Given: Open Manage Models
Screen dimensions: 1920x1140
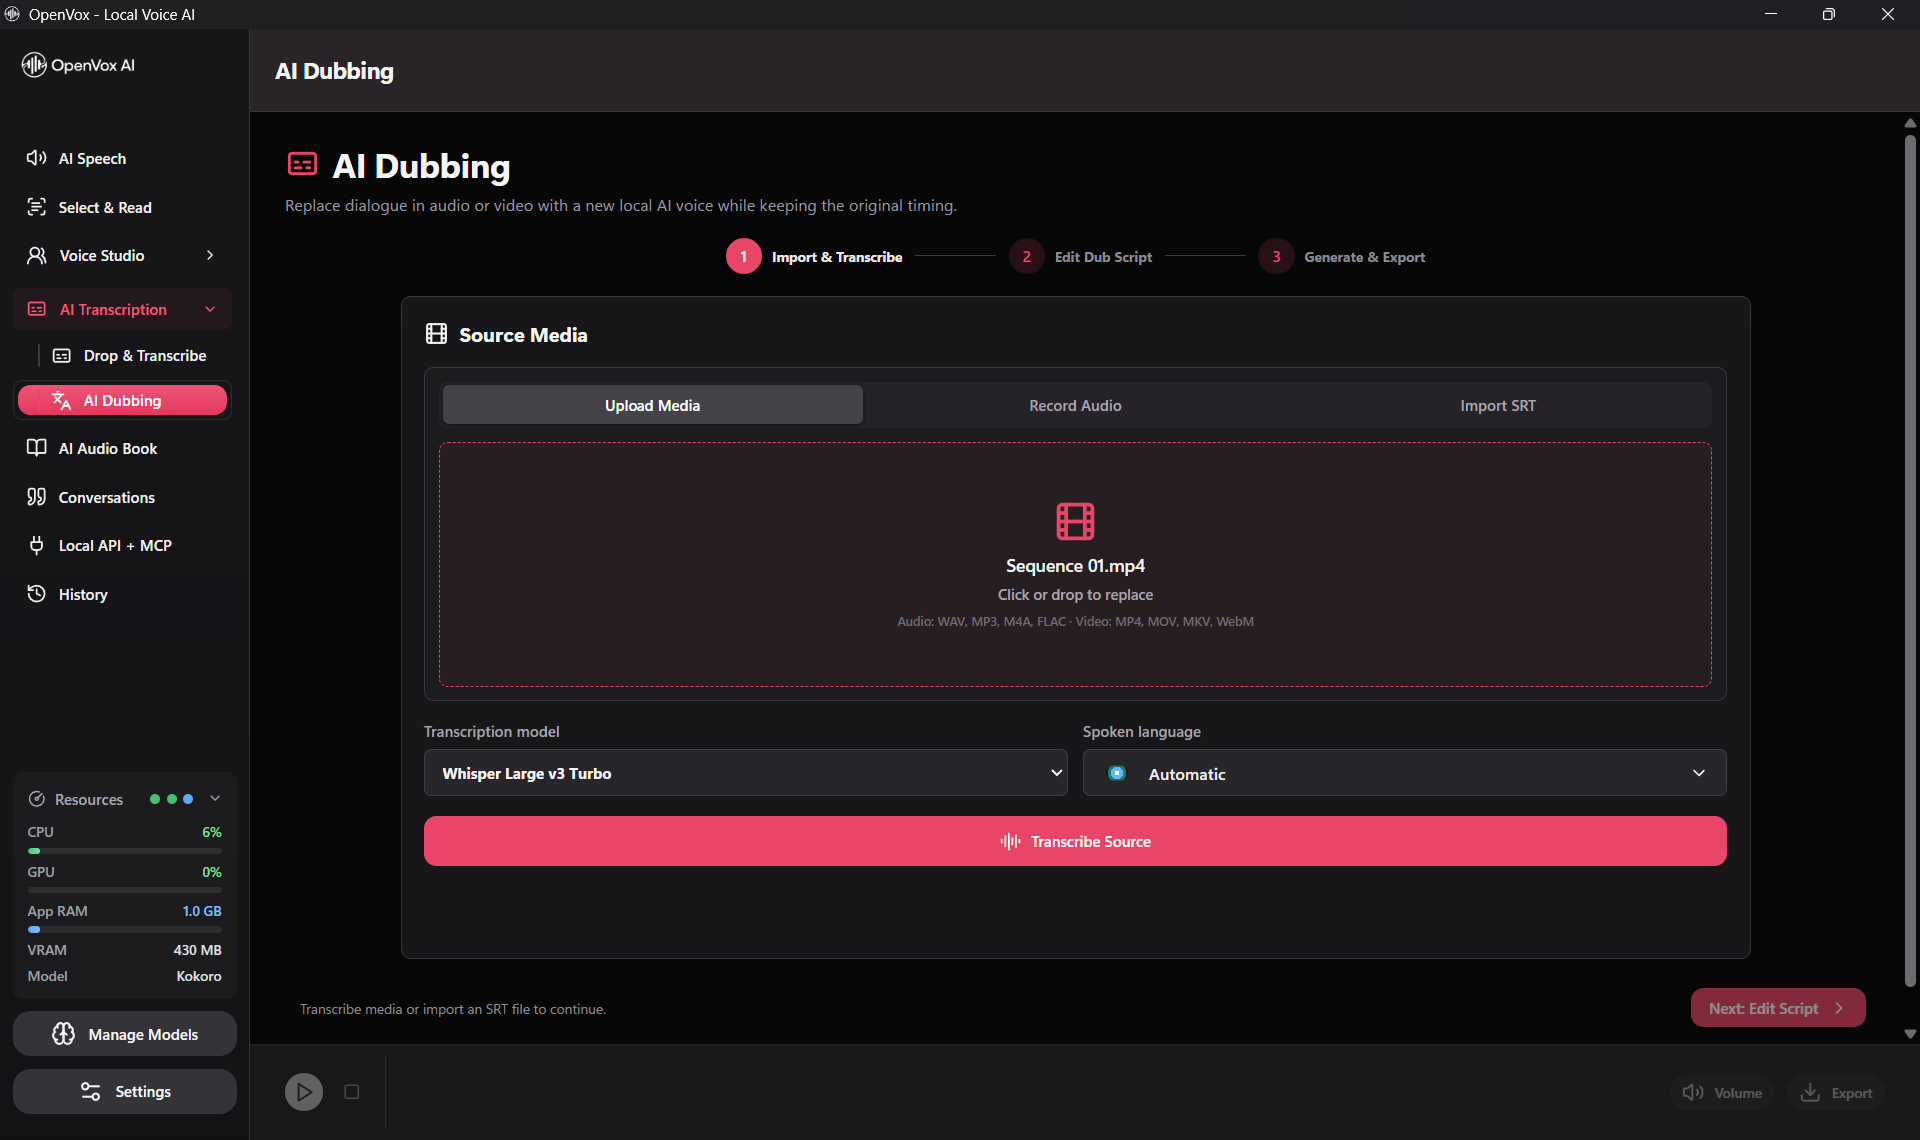Looking at the screenshot, I should tap(125, 1034).
